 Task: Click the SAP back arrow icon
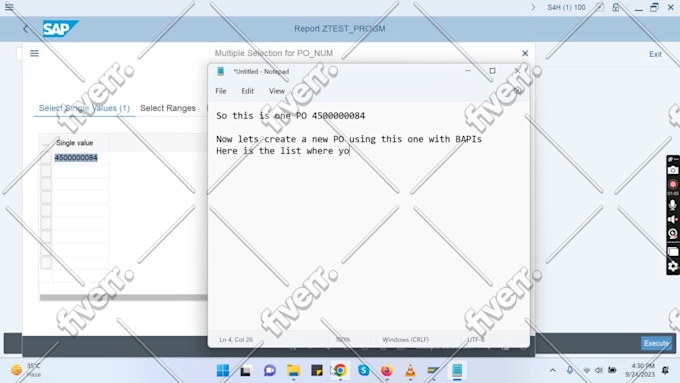click(x=26, y=29)
